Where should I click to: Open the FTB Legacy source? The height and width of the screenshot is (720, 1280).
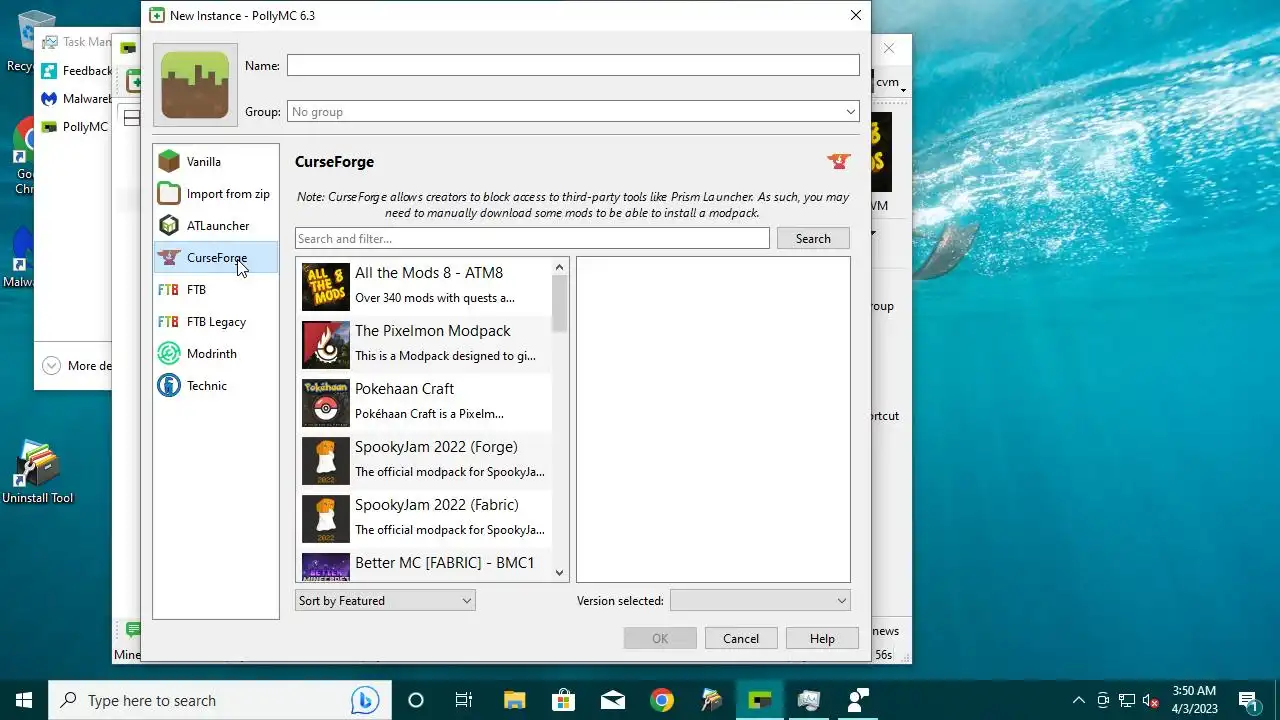coord(216,322)
